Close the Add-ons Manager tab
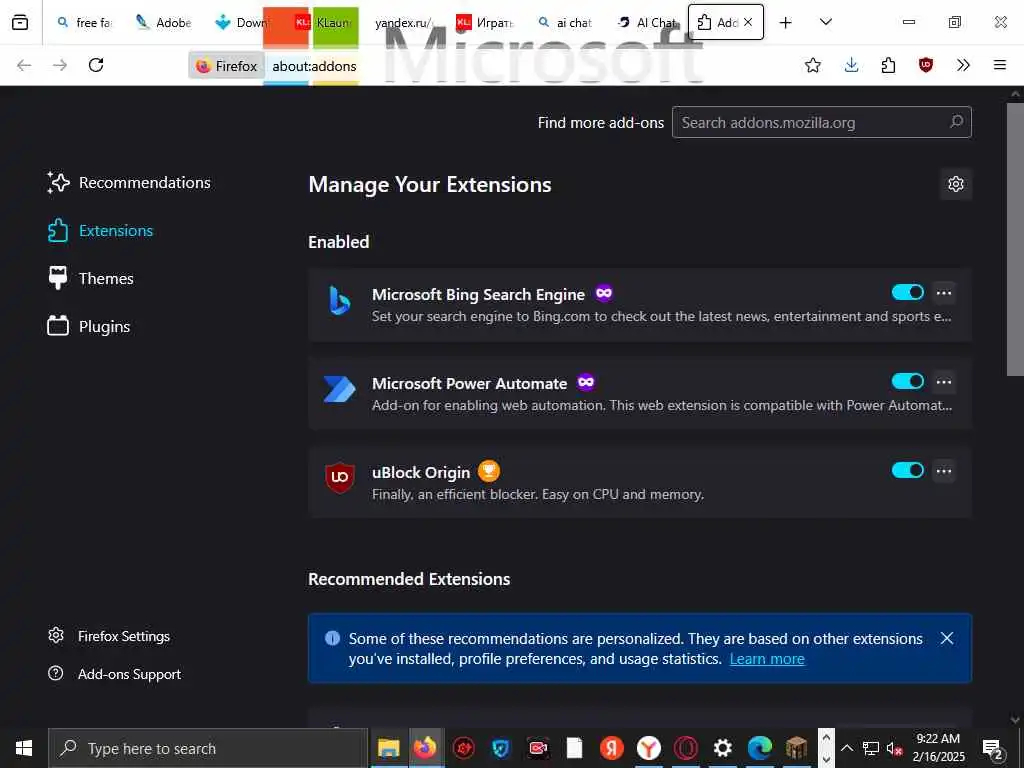This screenshot has height=768, width=1024. [x=748, y=22]
